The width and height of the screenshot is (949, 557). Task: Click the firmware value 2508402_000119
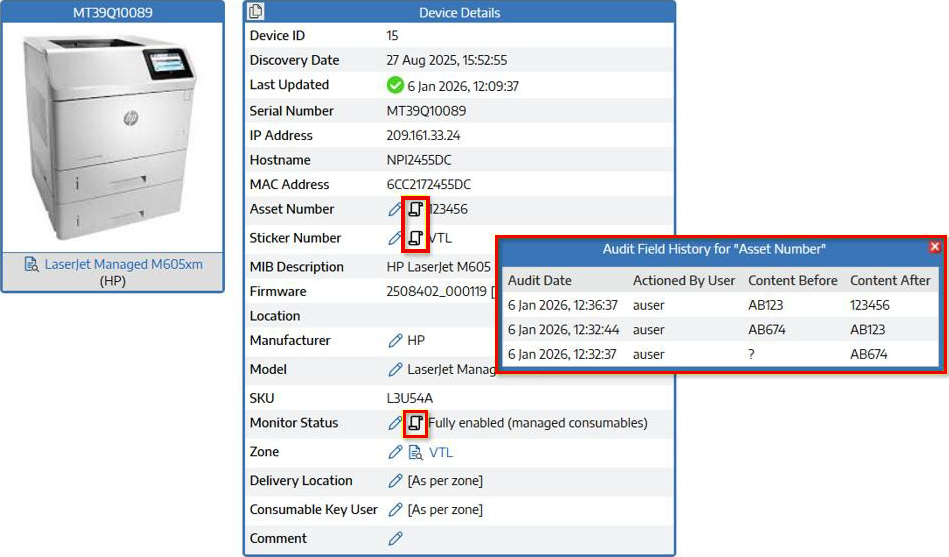tap(436, 291)
